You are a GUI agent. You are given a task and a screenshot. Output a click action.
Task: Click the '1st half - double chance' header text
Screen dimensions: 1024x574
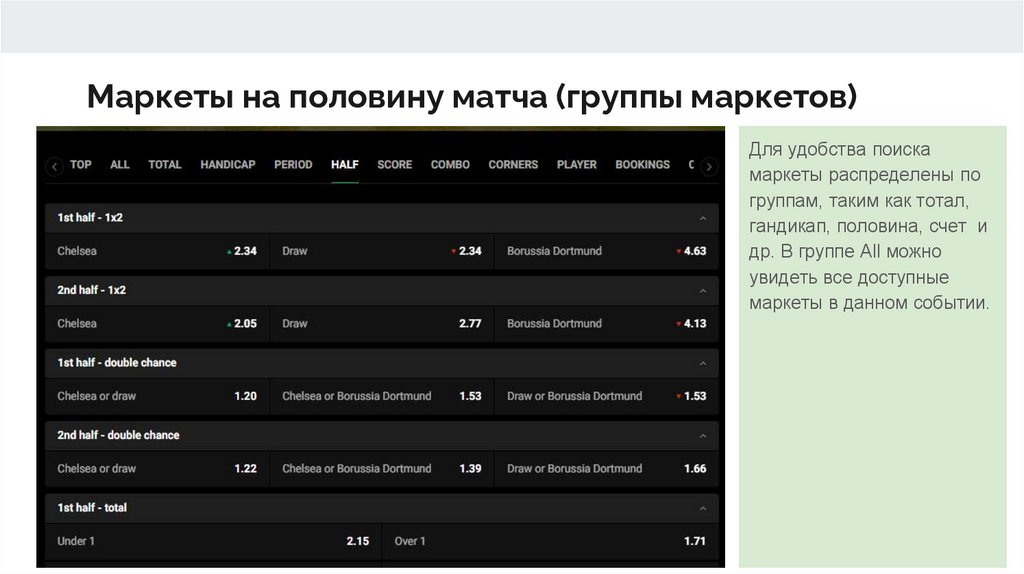pyautogui.click(x=117, y=362)
